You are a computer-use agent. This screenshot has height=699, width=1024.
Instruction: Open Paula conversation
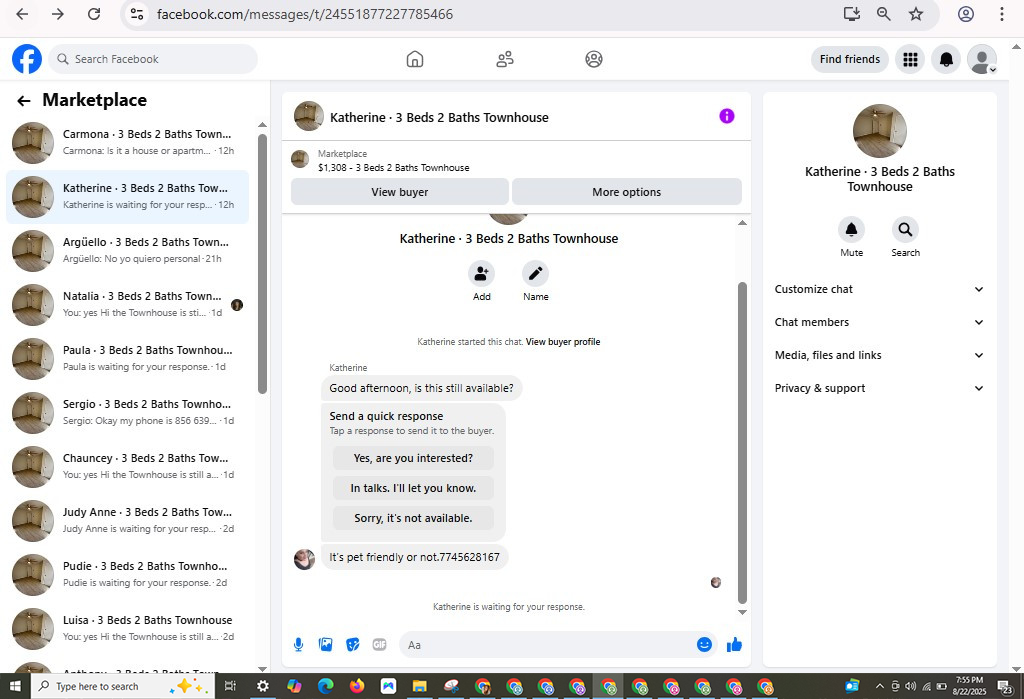point(127,359)
